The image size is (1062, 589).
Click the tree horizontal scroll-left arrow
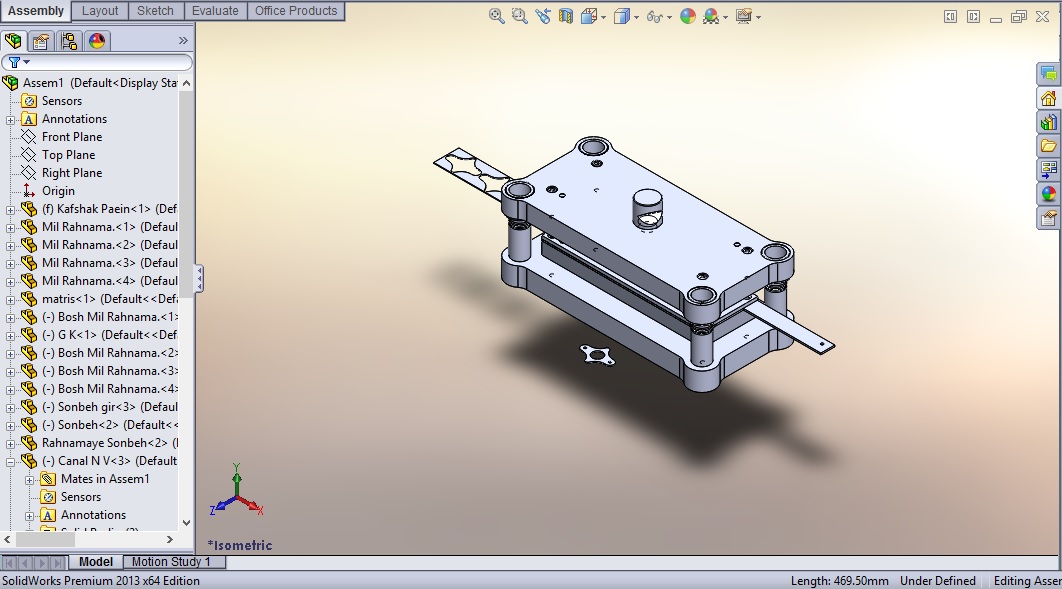pyautogui.click(x=7, y=540)
